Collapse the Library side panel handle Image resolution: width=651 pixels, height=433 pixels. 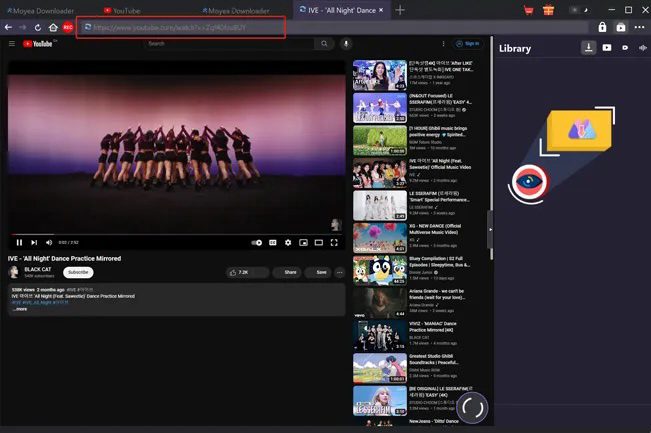pos(490,228)
